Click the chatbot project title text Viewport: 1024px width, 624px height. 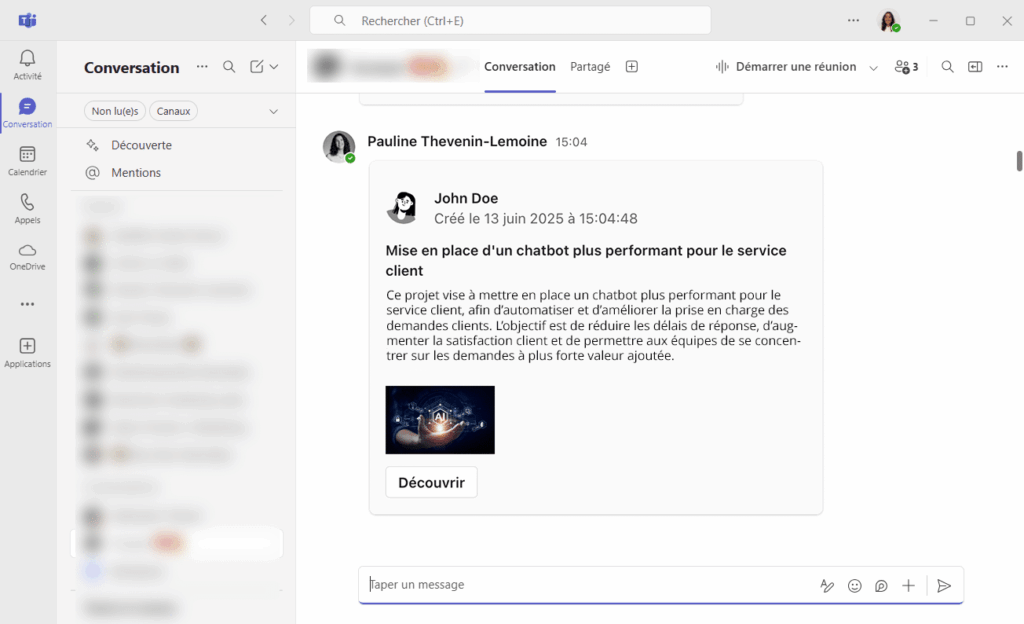click(586, 260)
